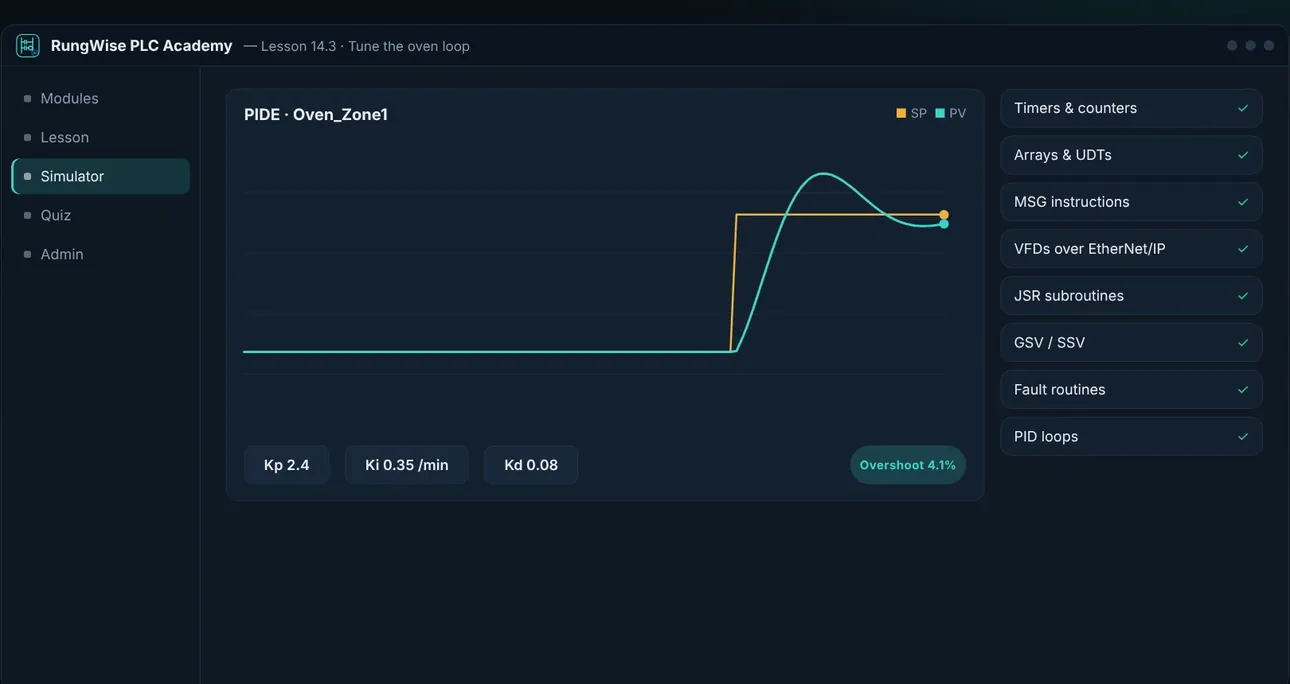
Task: Open the Fault routines topic
Action: click(1131, 390)
